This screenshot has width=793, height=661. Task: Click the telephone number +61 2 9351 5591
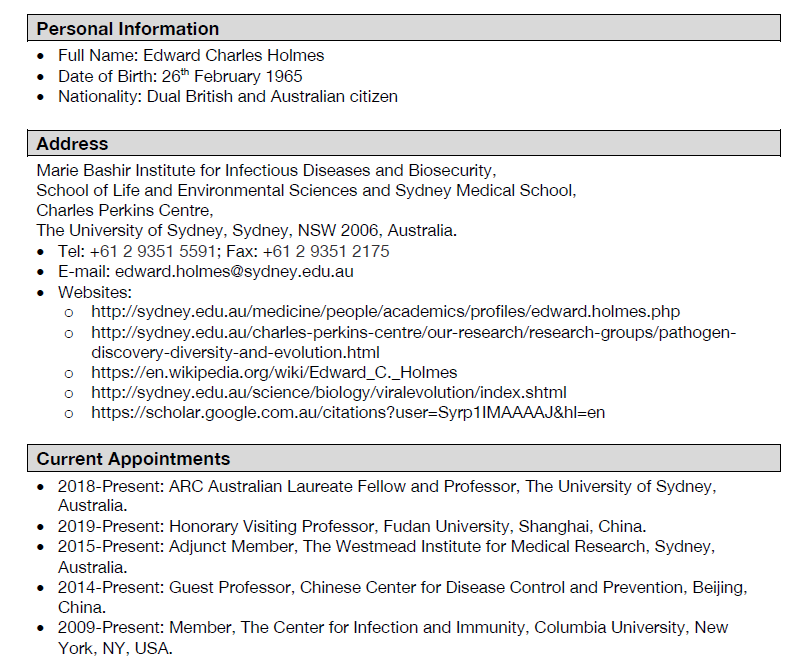point(151,251)
